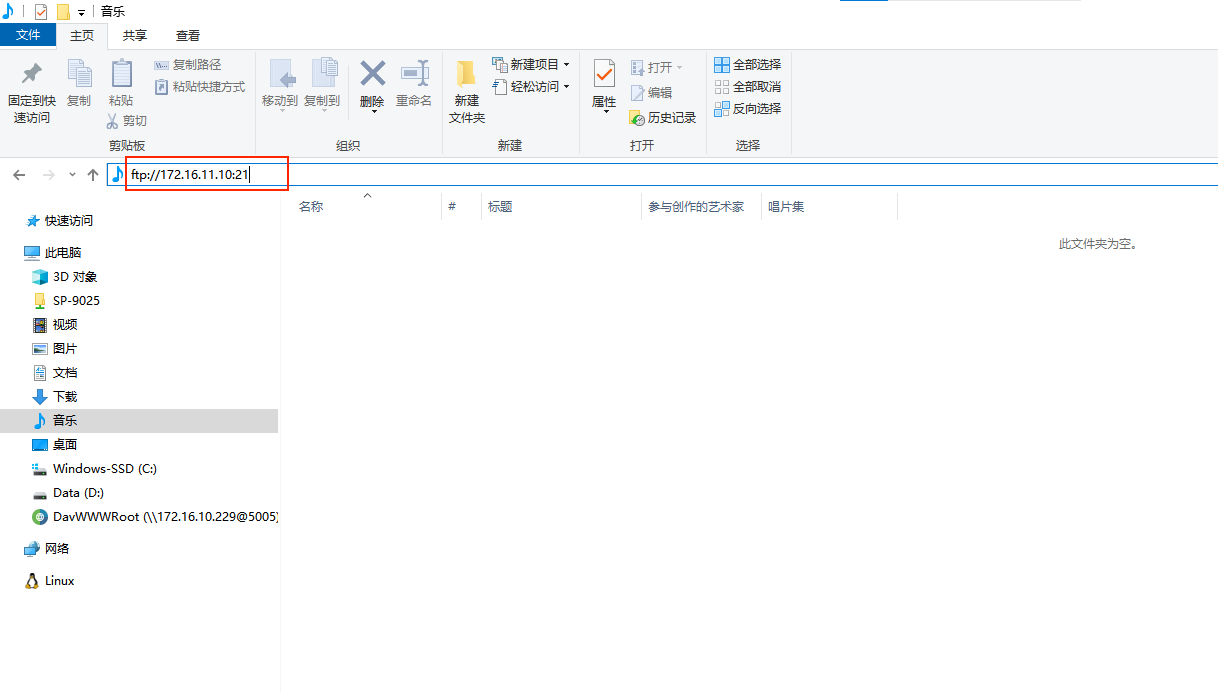Screen dimensions: 1218x693
Task: Click the Delete red X icon
Action: (x=372, y=74)
